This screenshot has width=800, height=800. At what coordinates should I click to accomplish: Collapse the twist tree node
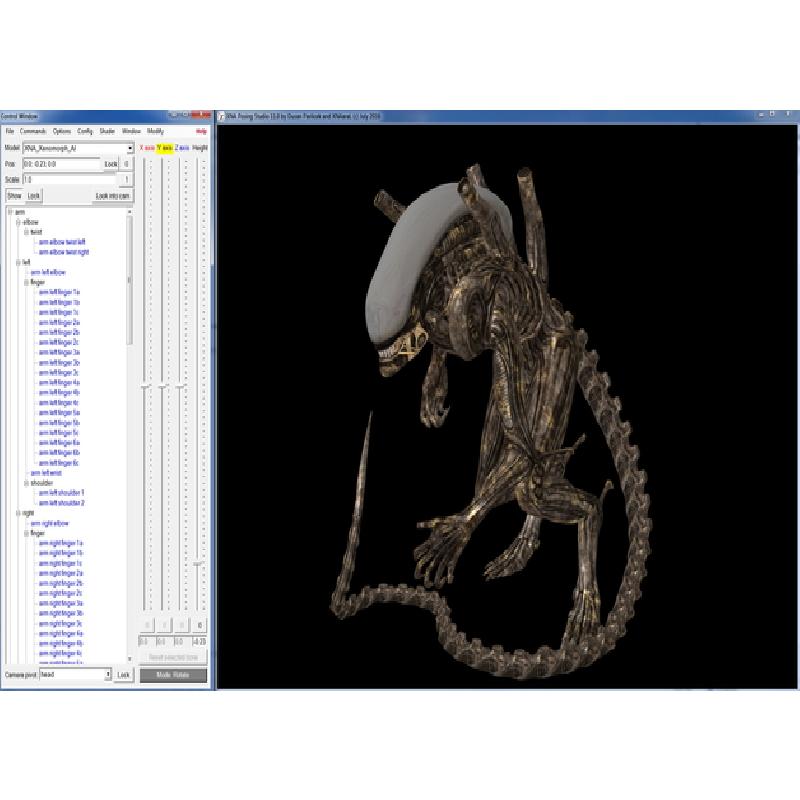coord(27,232)
